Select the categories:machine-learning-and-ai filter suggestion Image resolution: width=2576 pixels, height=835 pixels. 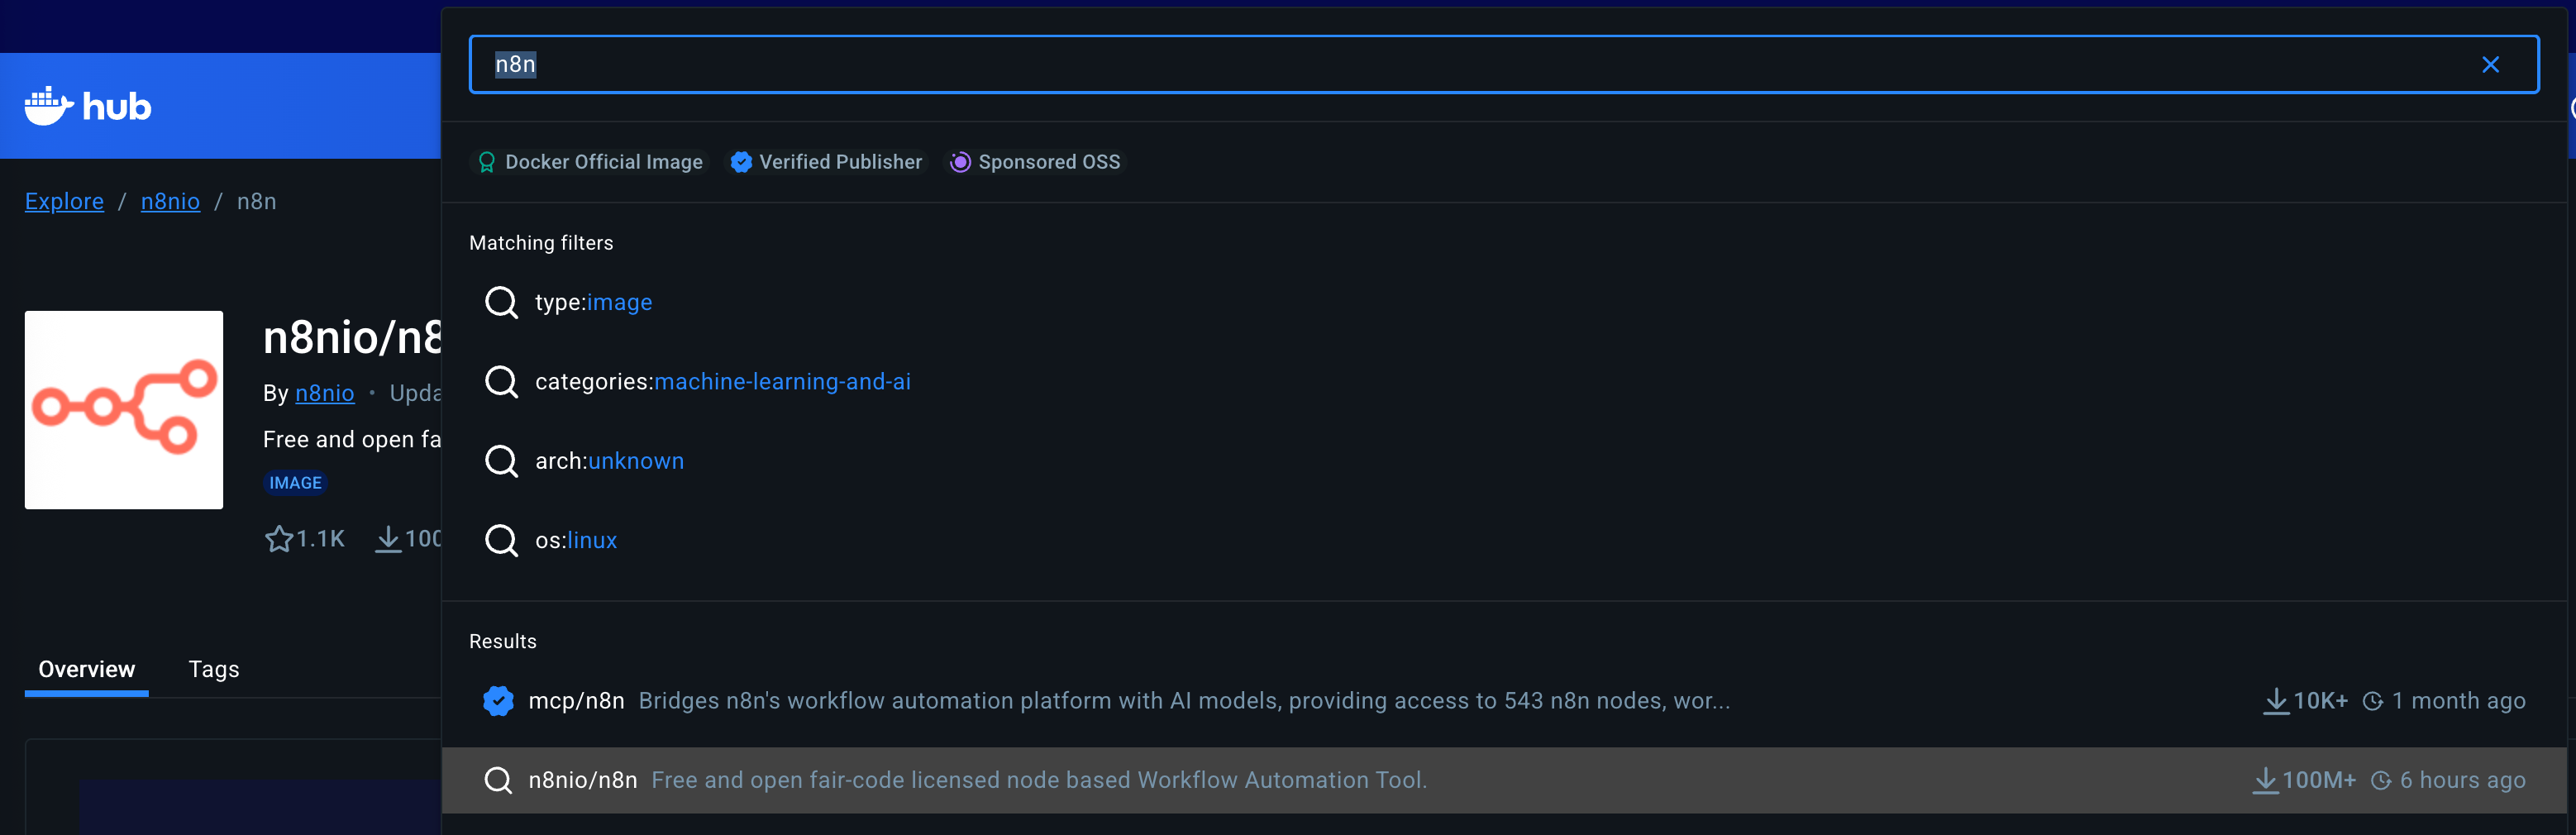(x=722, y=382)
